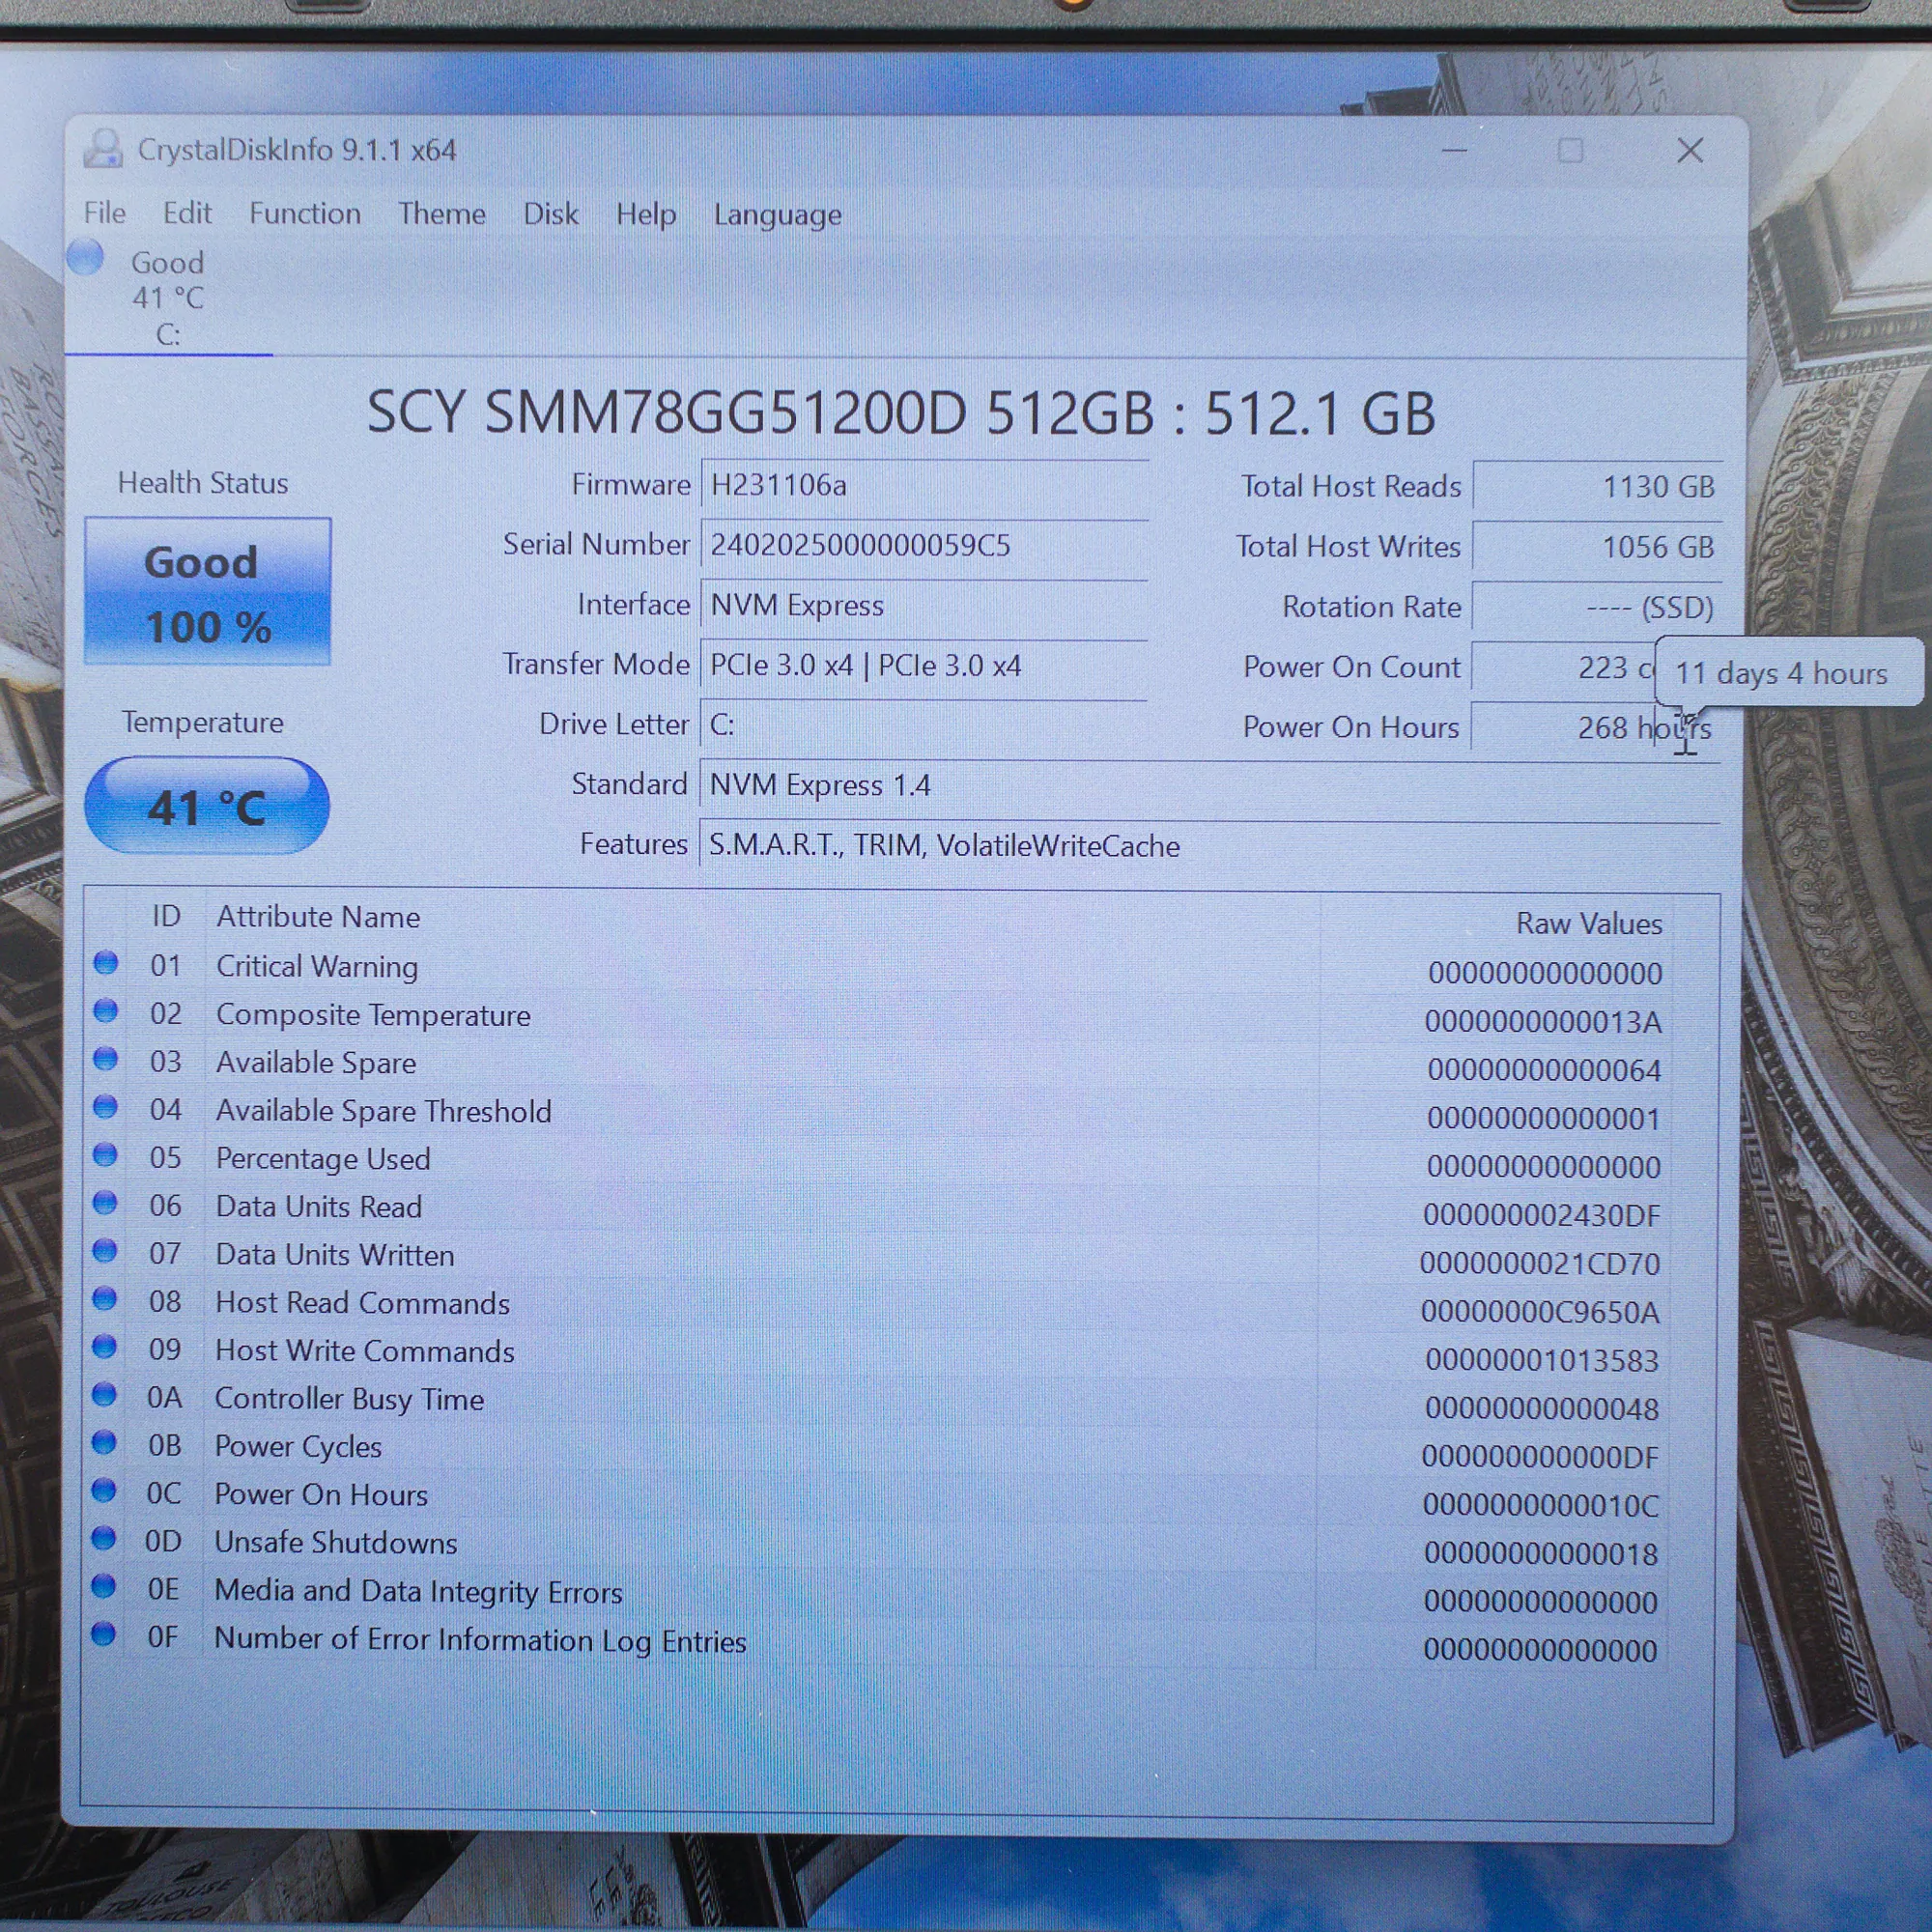Click the blue status orb for drive C:

pos(86,258)
